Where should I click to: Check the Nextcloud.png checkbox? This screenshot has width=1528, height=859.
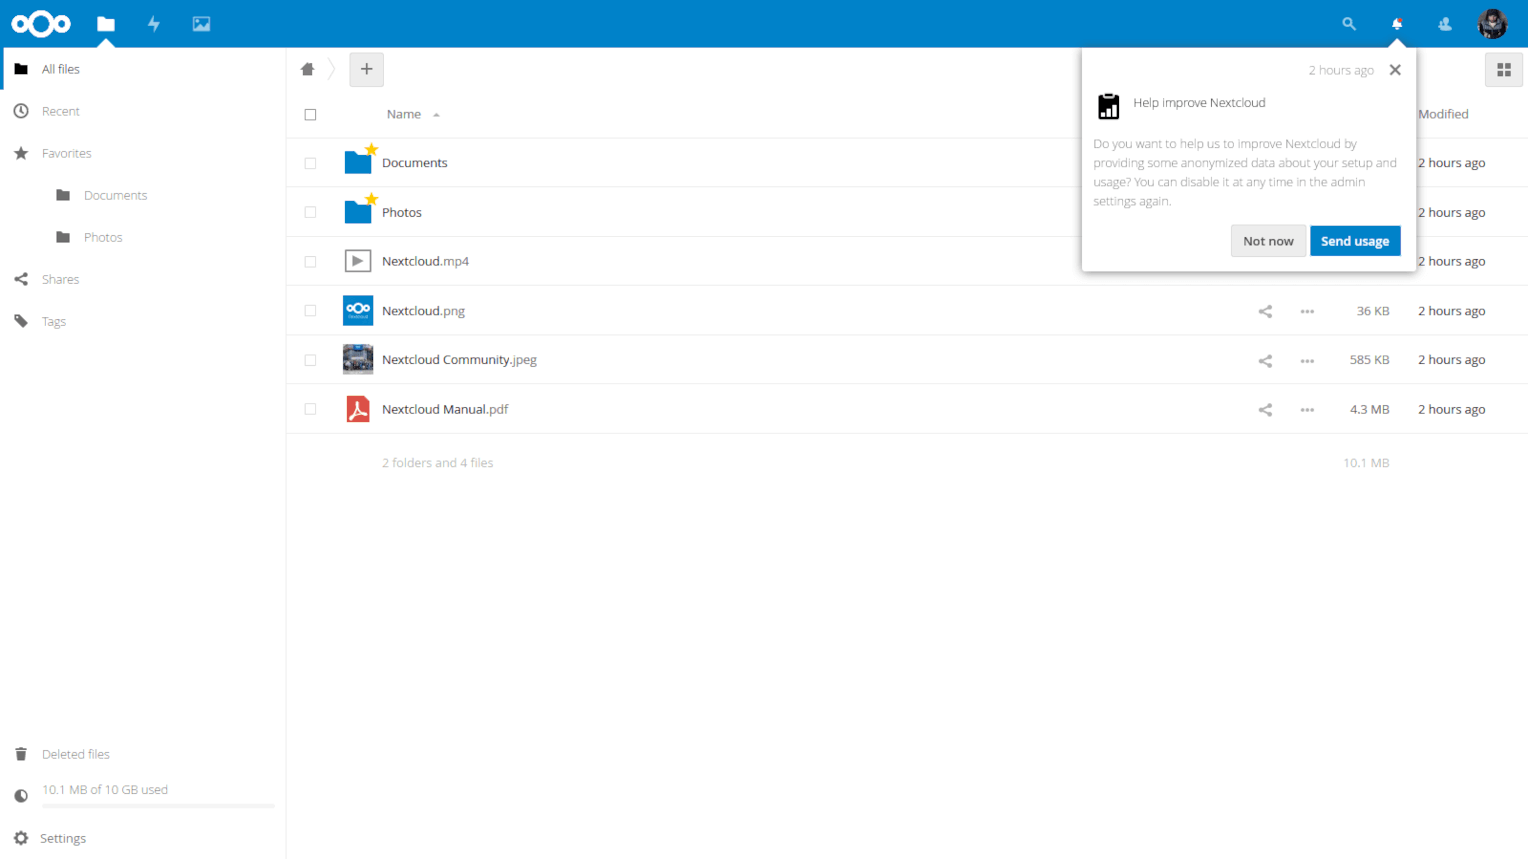point(310,311)
